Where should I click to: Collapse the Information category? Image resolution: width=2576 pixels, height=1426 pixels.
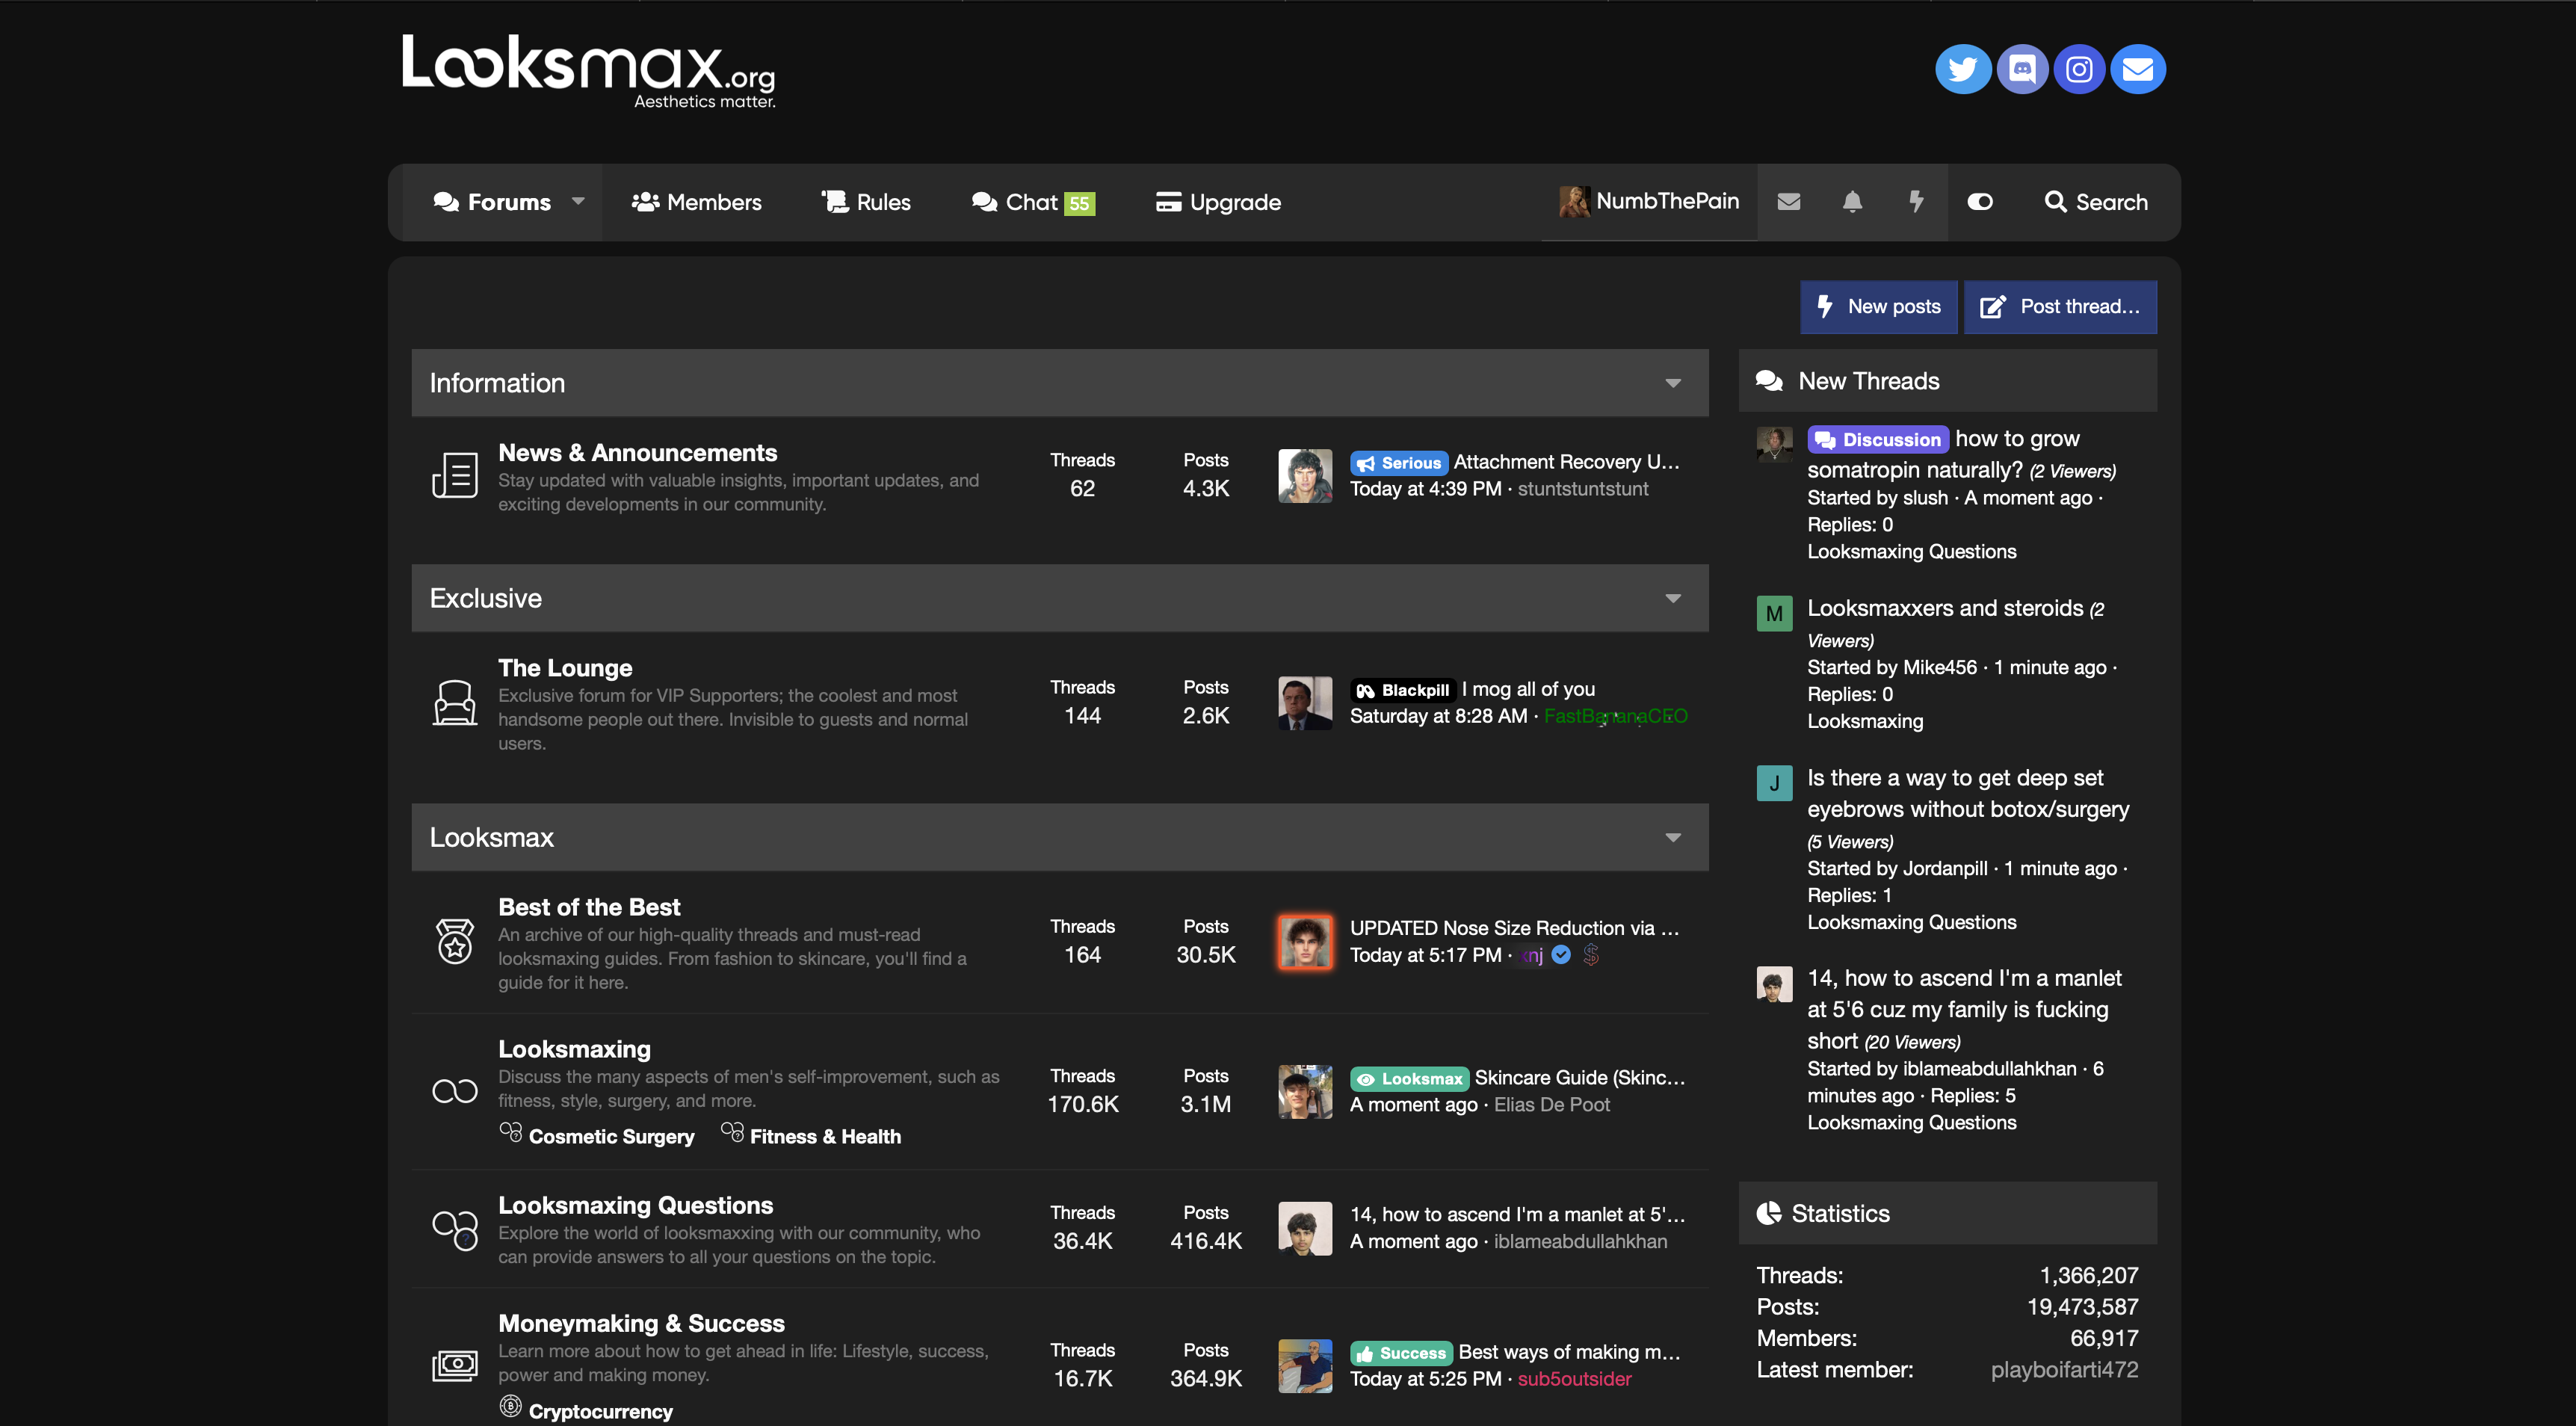(x=1673, y=383)
